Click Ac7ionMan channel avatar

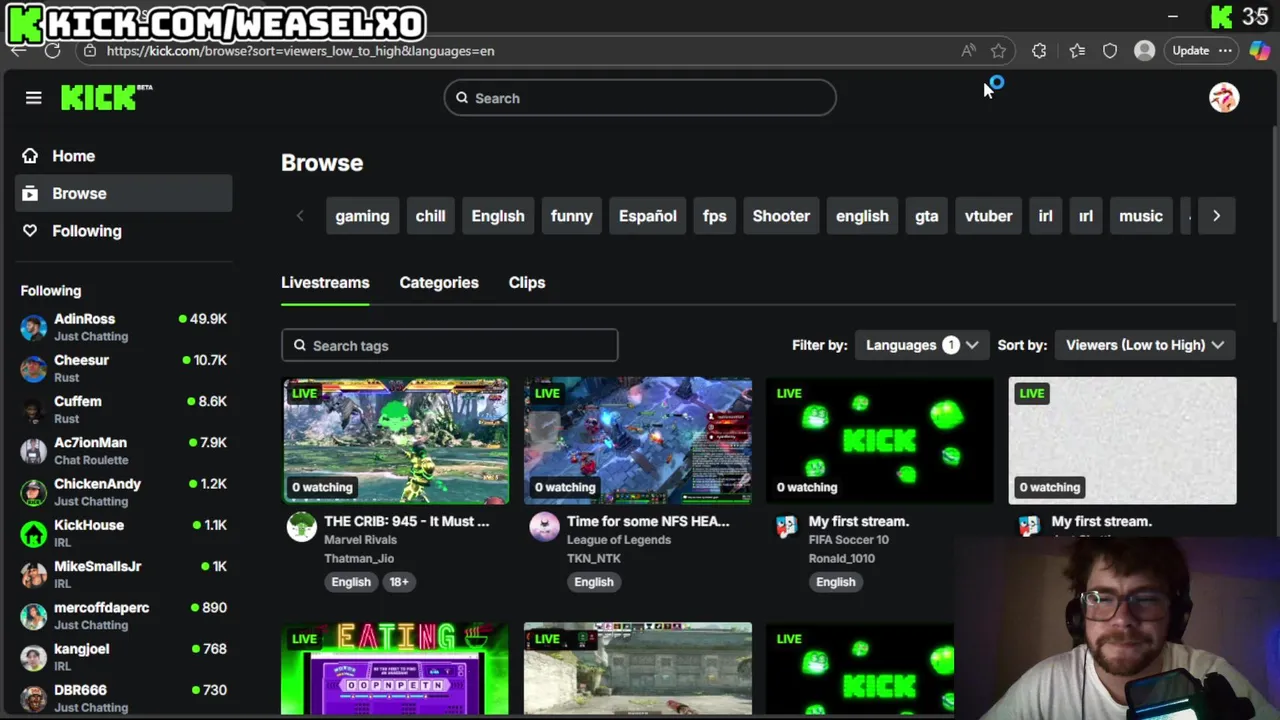[34, 451]
